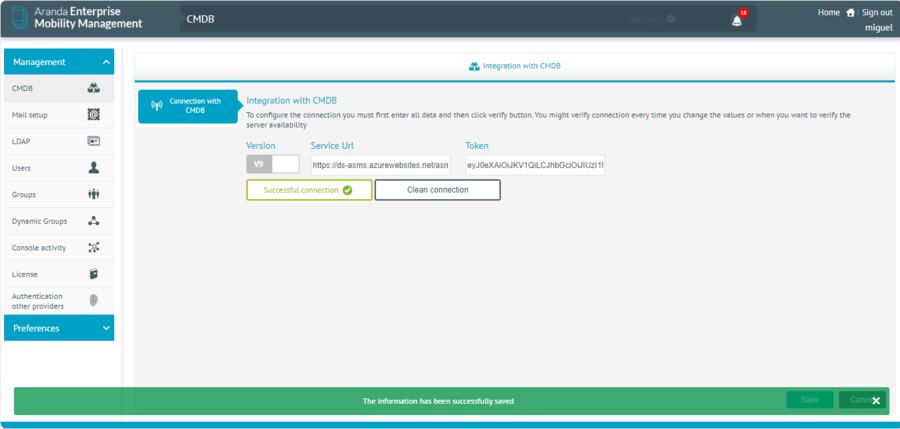The width and height of the screenshot is (900, 429).
Task: Open Users menu item
Action: [x=59, y=168]
